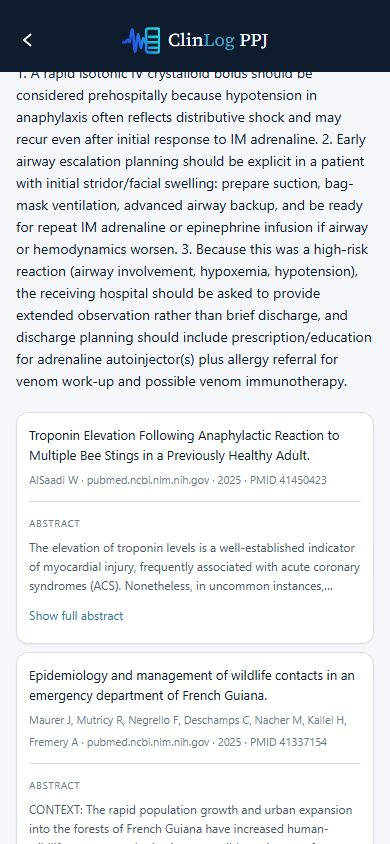The width and height of the screenshot is (390, 844).
Task: Click the anaphylaxis recommendations paragraph
Action: pos(194,227)
